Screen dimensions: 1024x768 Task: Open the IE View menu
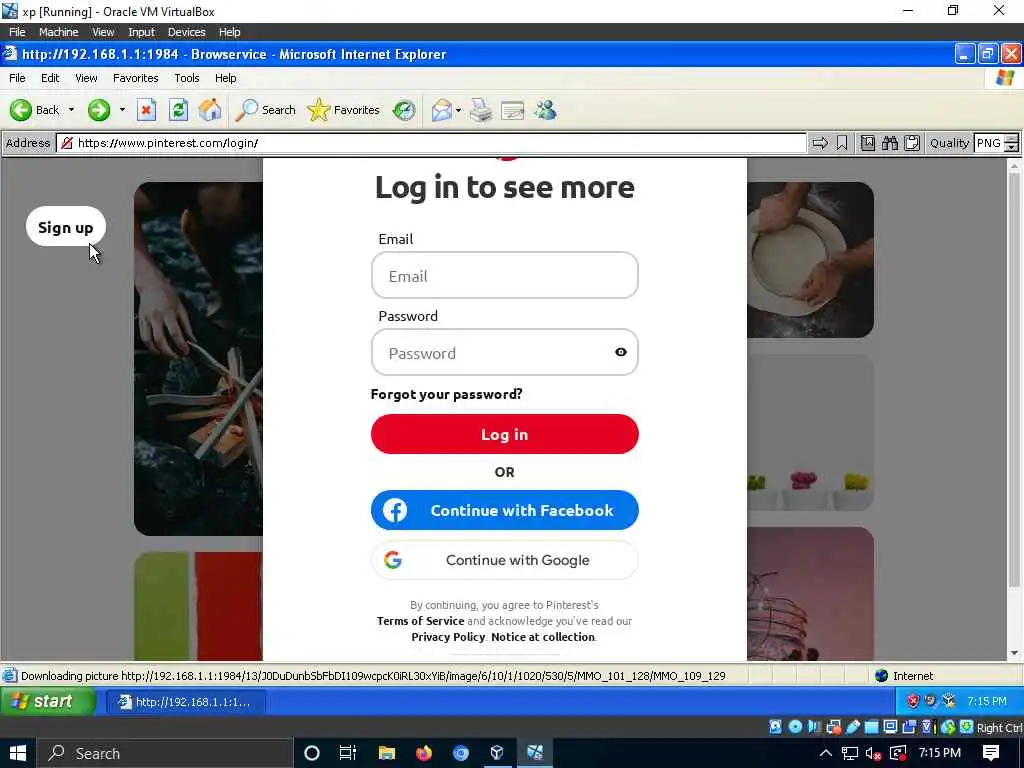[x=86, y=78]
